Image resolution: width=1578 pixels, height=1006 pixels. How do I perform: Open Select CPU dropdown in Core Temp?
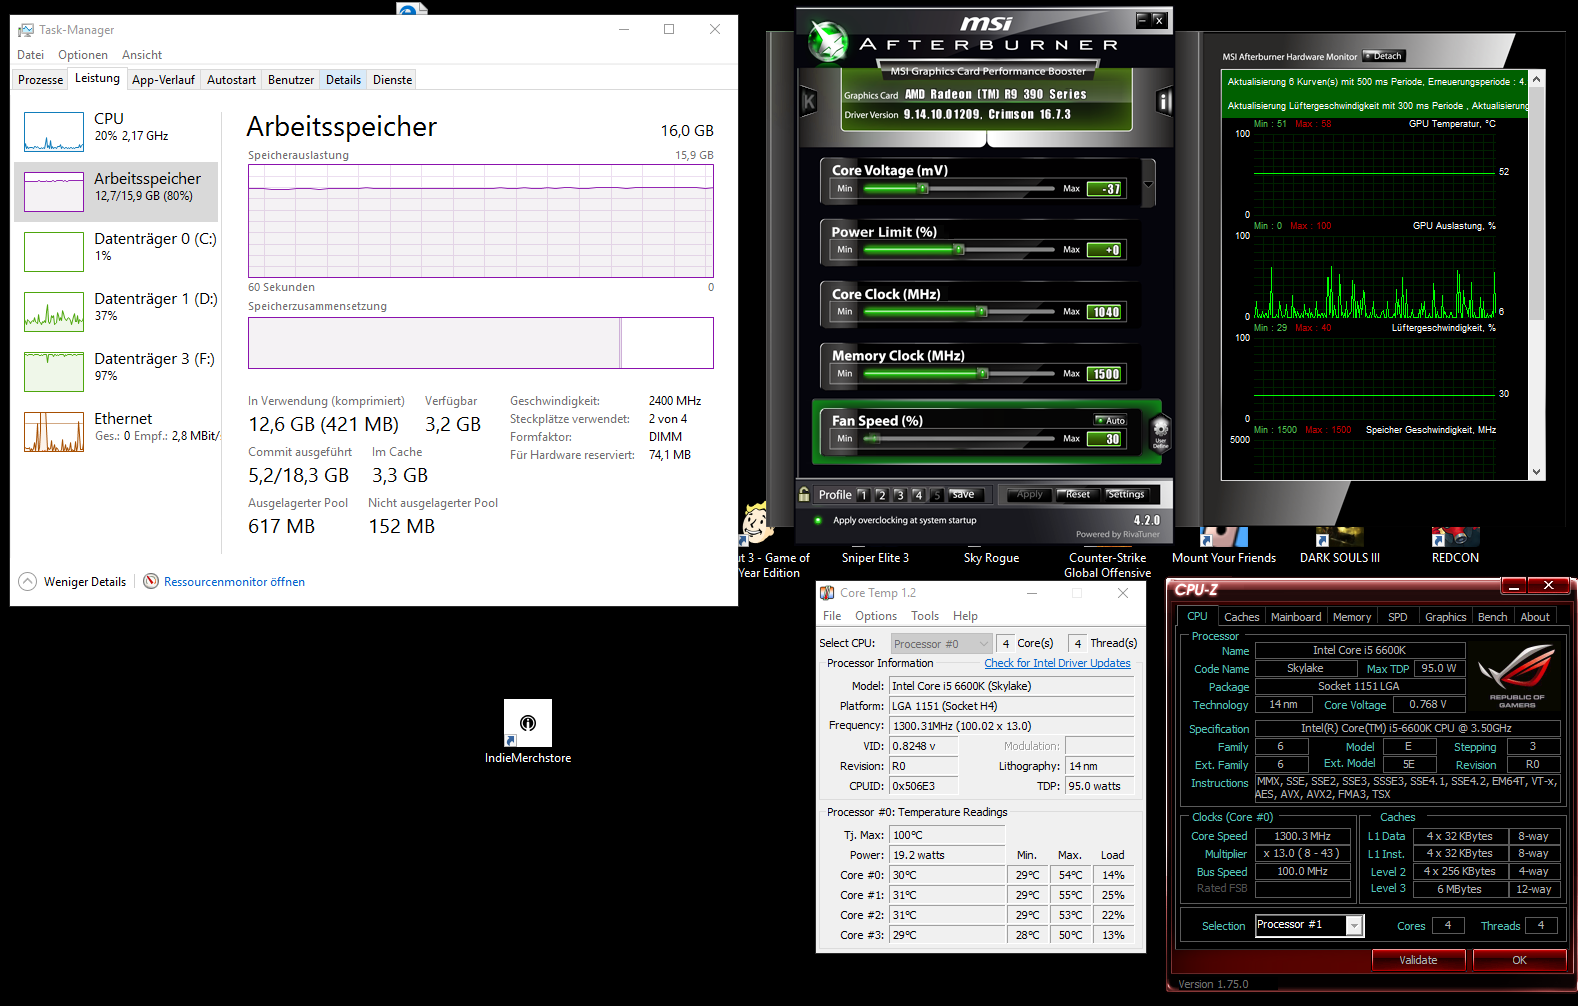[942, 643]
